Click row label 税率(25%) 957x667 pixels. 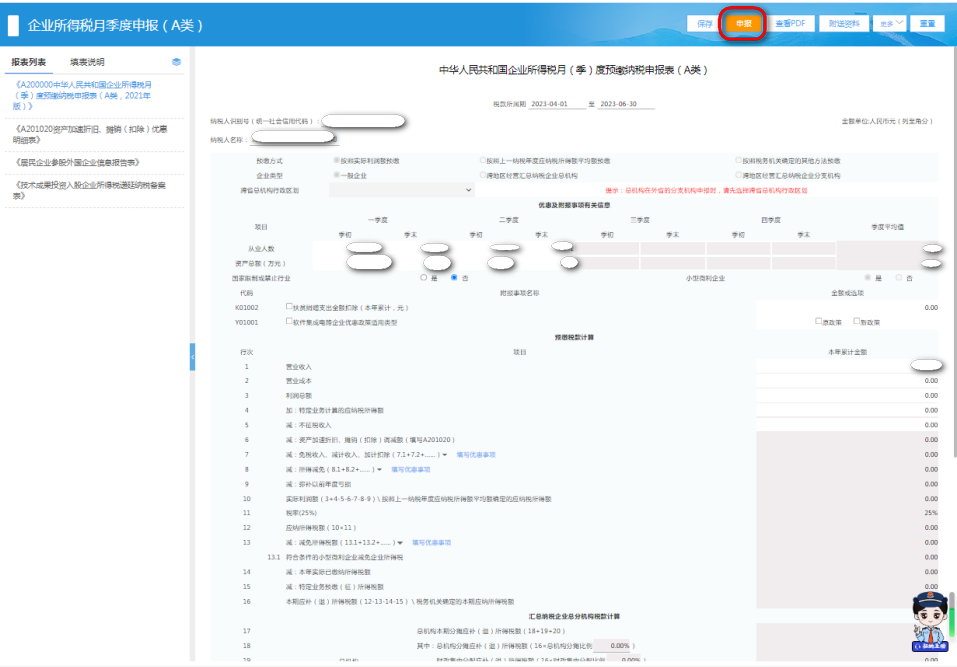tap(301, 513)
